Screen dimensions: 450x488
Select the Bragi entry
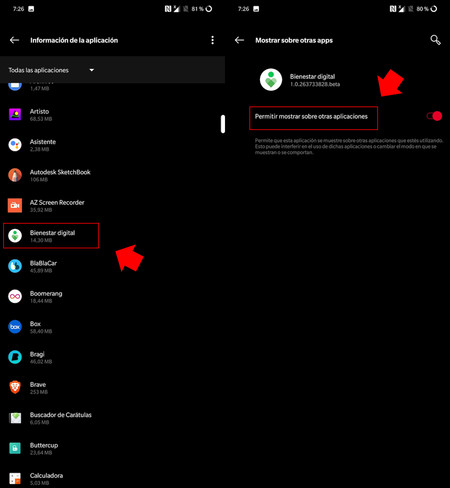click(112, 357)
